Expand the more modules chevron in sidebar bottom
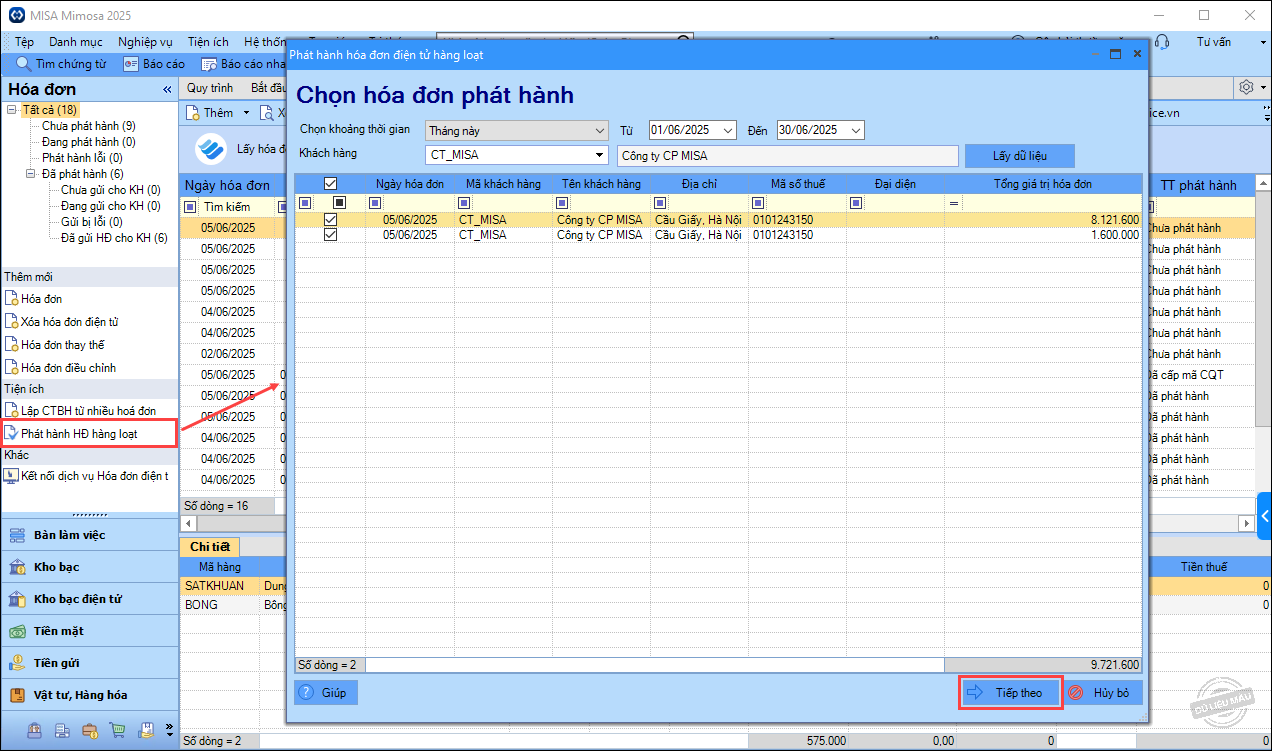This screenshot has width=1272, height=751. pyautogui.click(x=169, y=729)
